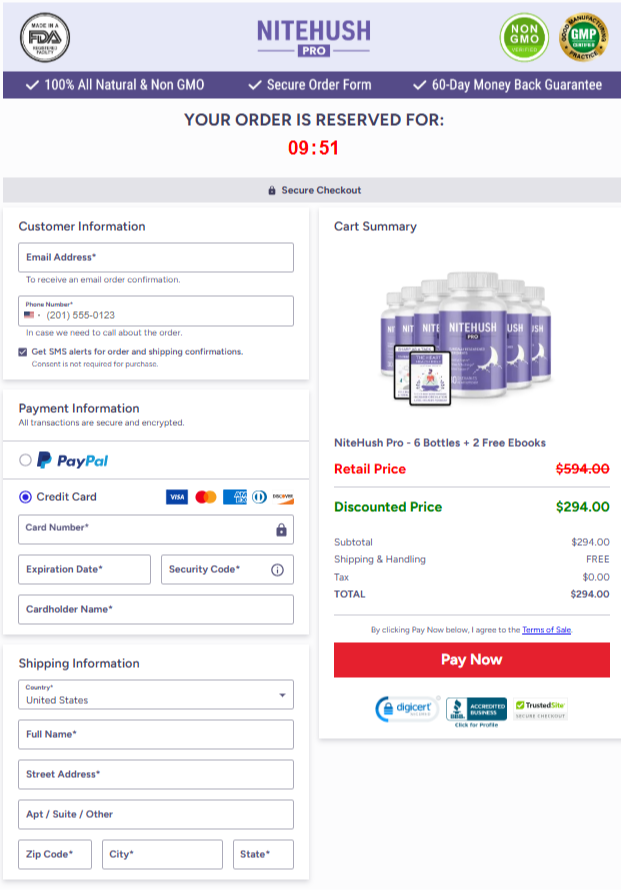This screenshot has height=890, width=621.
Task: Click the Email Address input field
Action: [x=156, y=258]
